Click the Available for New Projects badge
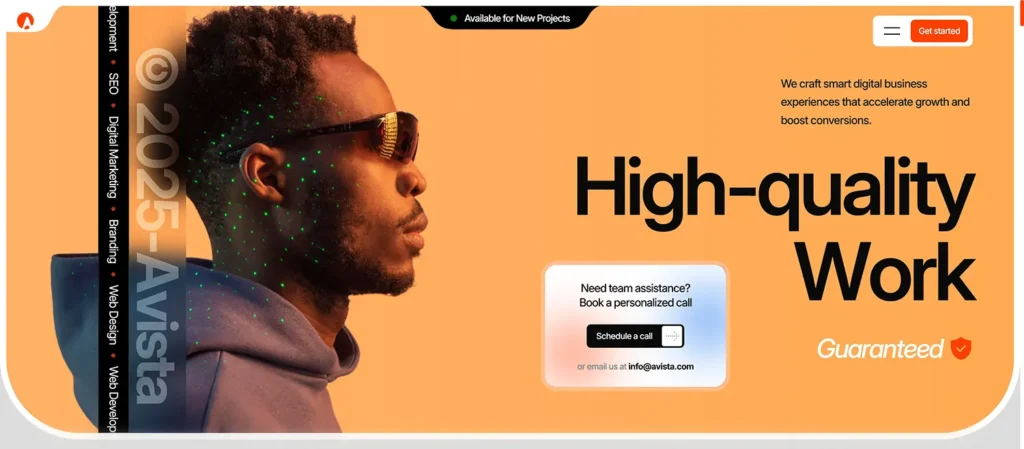1024x449 pixels. 510,18
